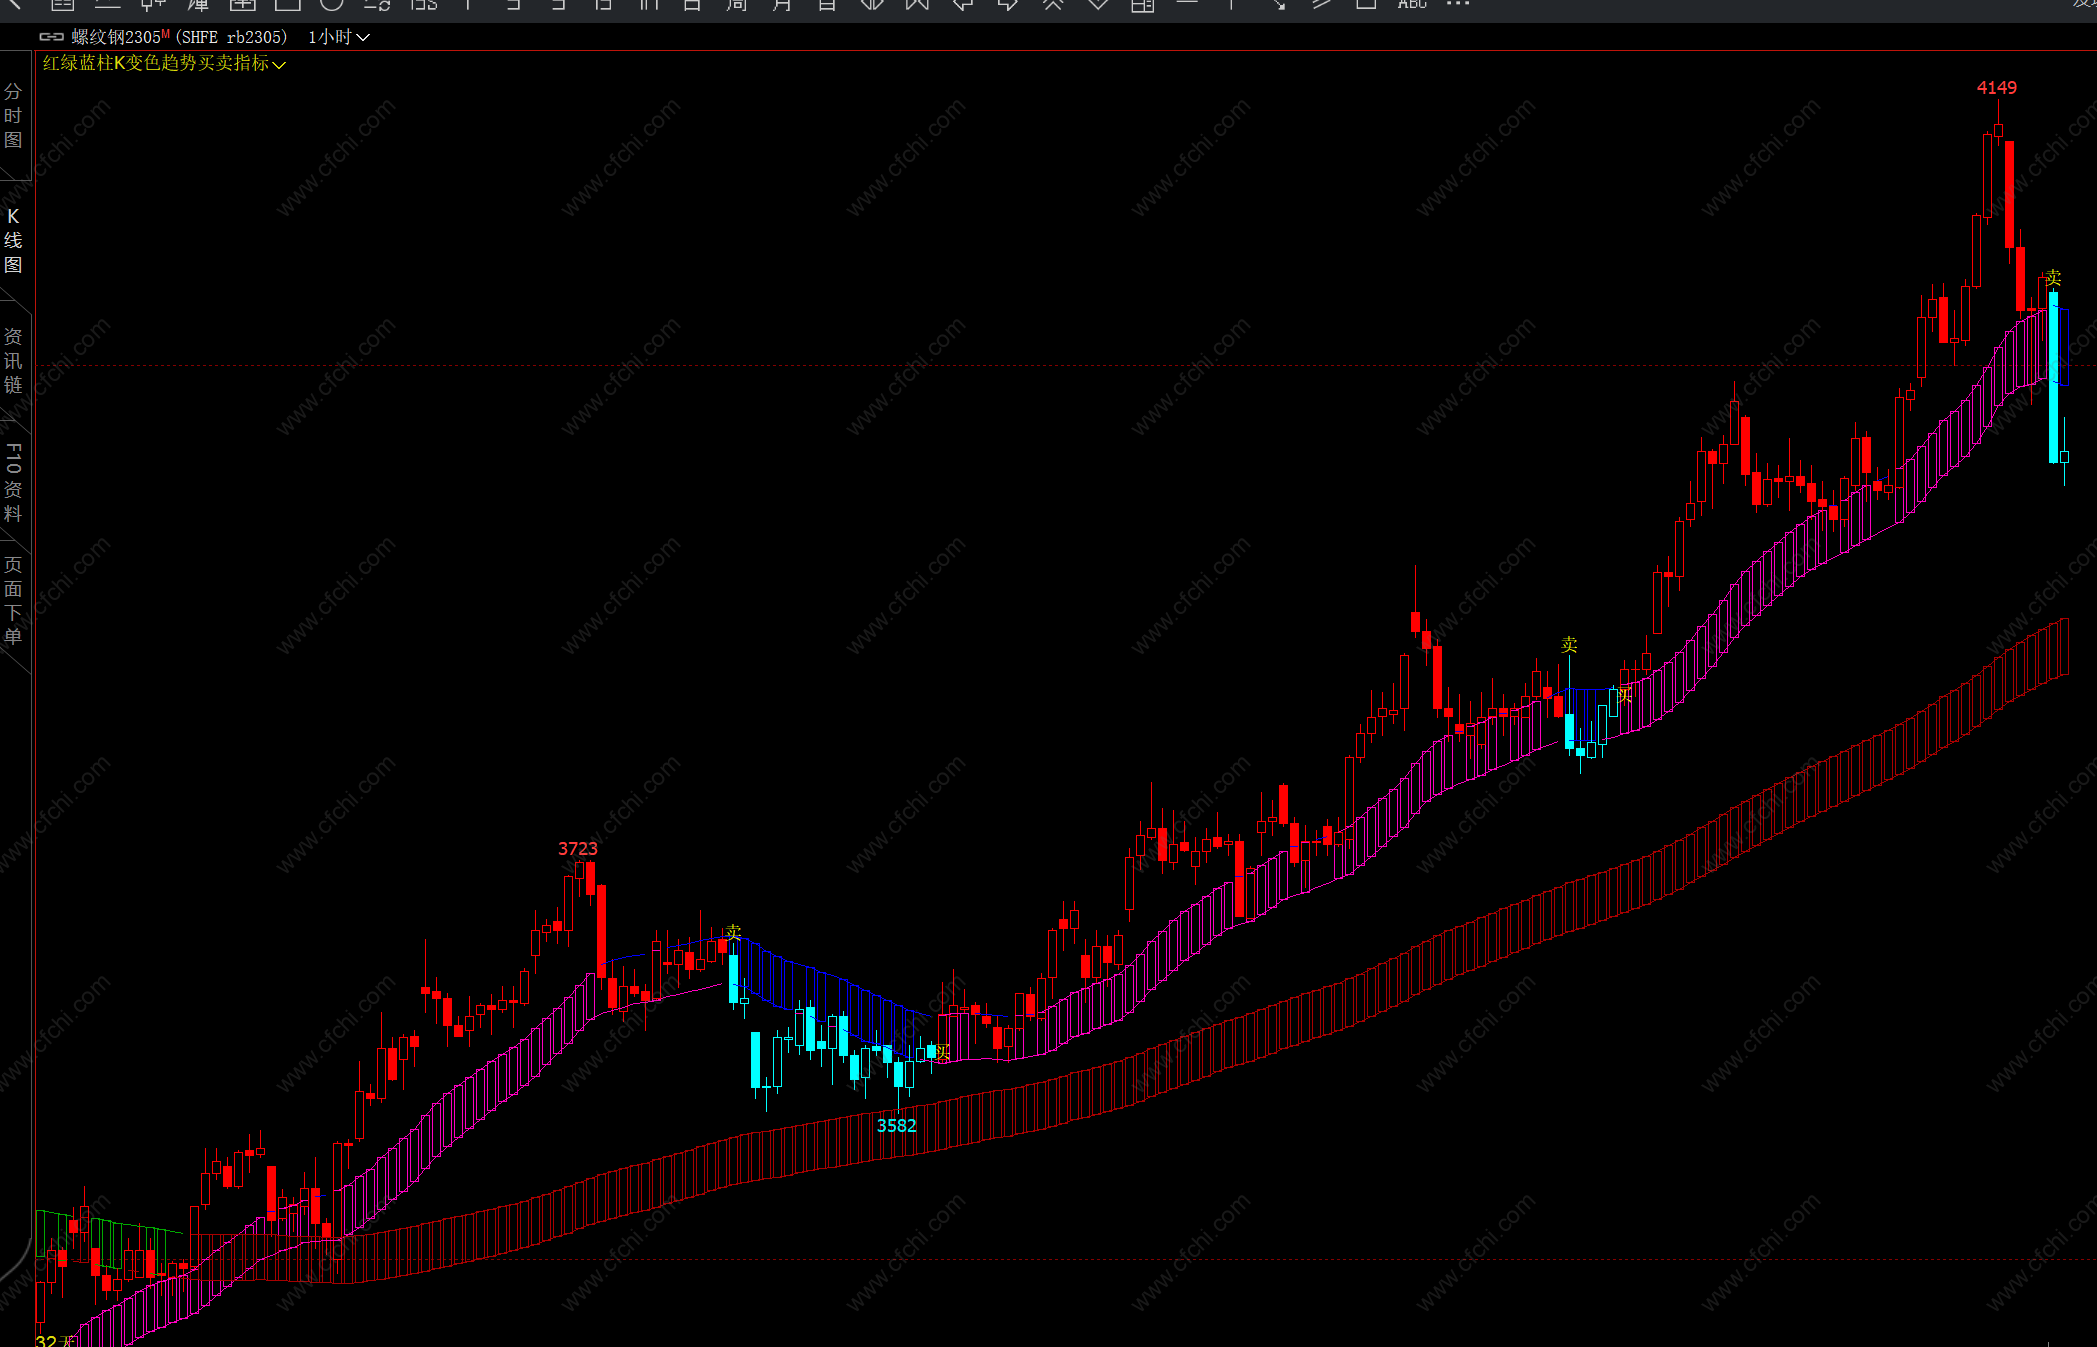The image size is (2097, 1347).
Task: Click the 32天 label at bottom-left
Action: pos(54,1340)
